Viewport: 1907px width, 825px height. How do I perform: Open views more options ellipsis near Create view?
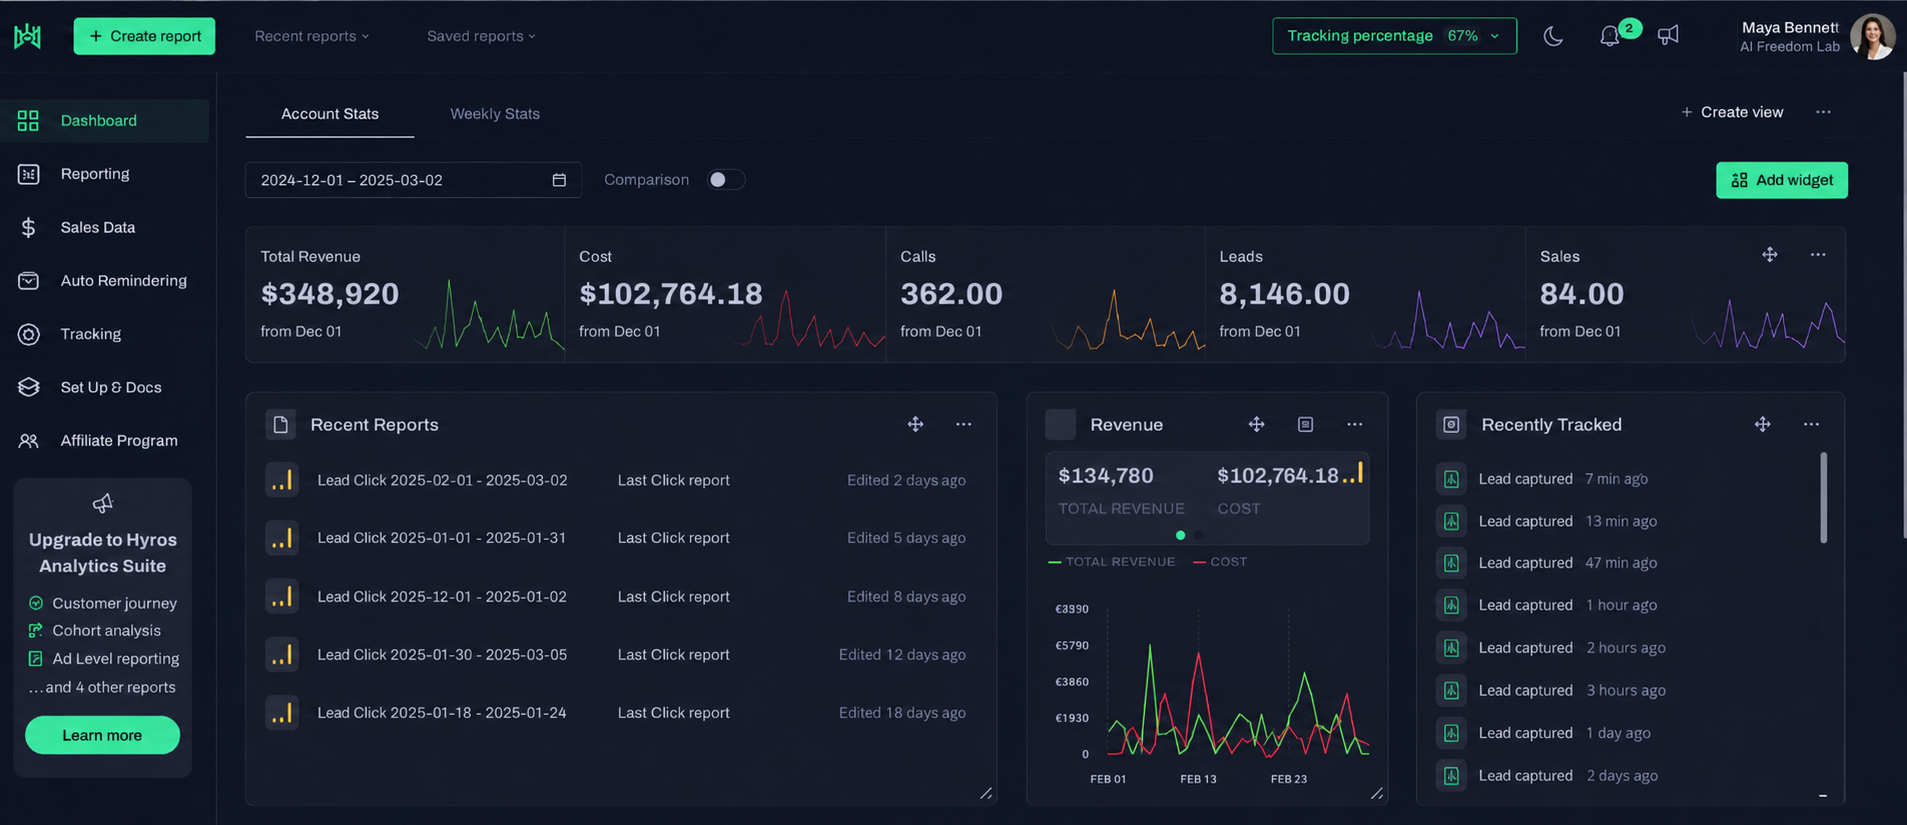point(1823,112)
